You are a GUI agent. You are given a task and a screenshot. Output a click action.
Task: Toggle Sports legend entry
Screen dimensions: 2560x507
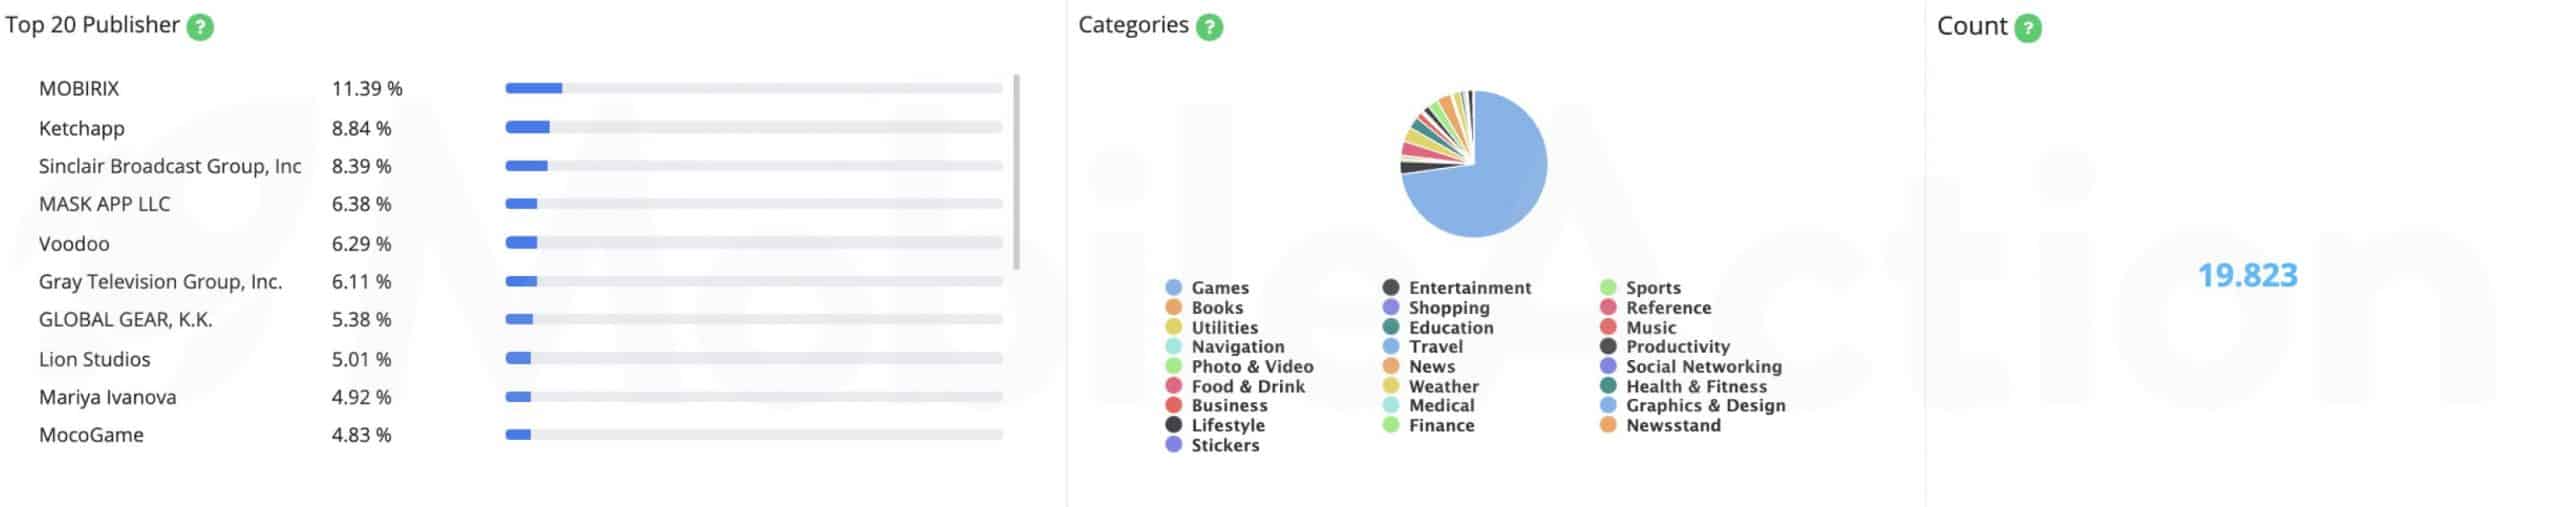click(x=1641, y=288)
